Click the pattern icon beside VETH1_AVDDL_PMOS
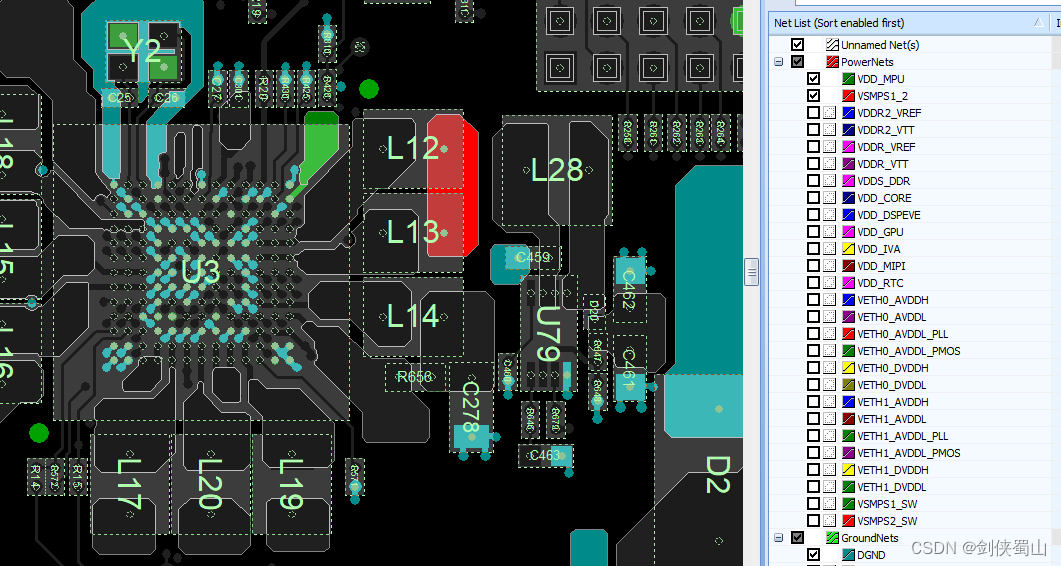Viewport: 1061px width, 566px height. [x=830, y=452]
